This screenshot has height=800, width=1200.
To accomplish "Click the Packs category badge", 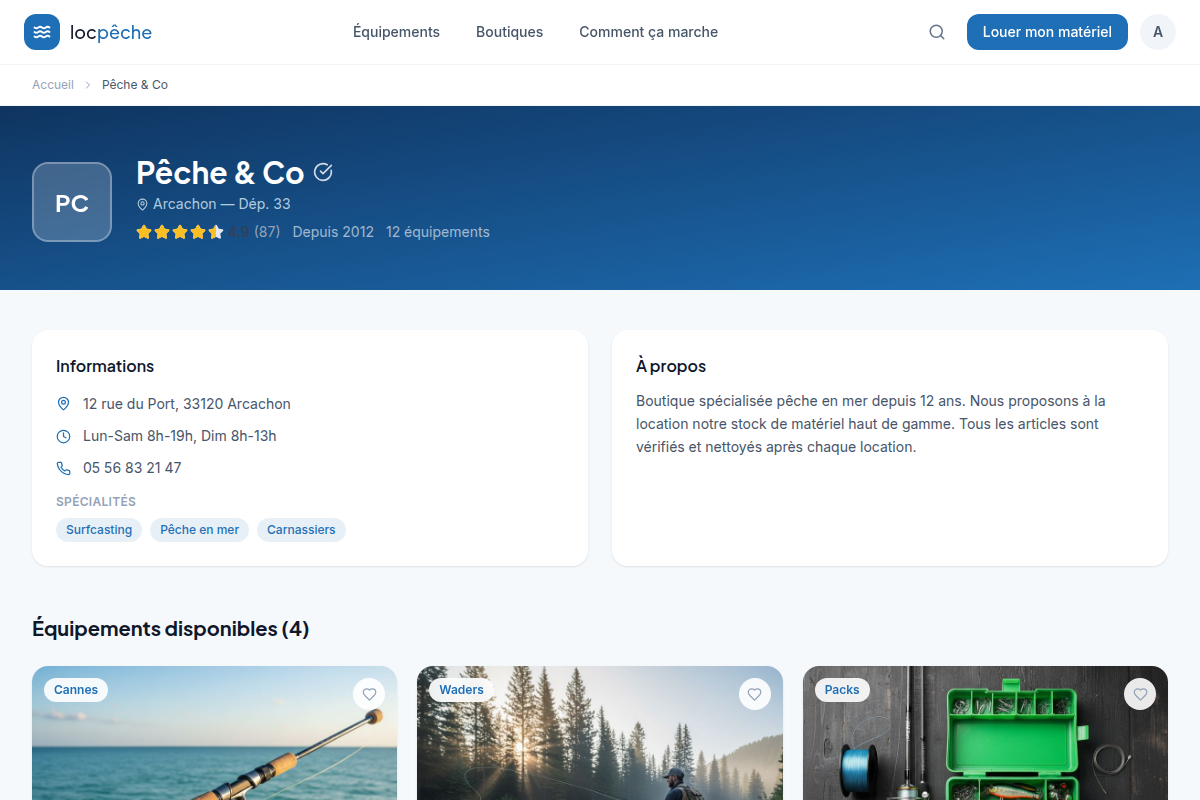I will click(x=842, y=690).
